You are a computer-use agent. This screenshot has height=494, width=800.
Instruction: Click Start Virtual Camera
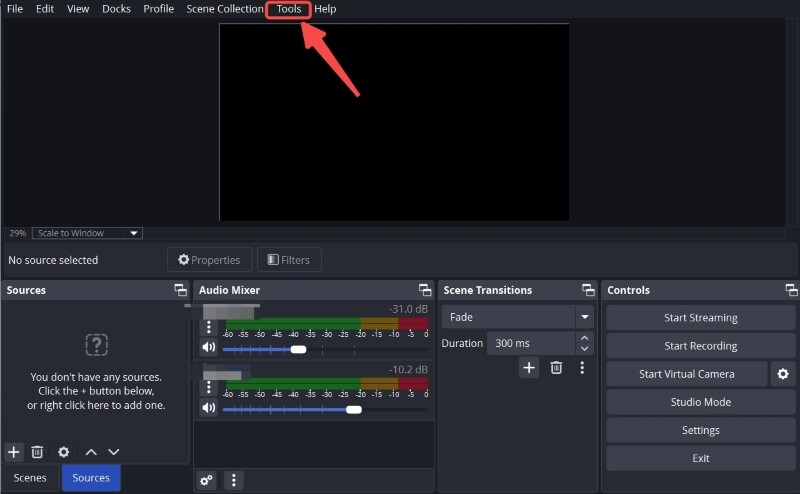(687, 374)
